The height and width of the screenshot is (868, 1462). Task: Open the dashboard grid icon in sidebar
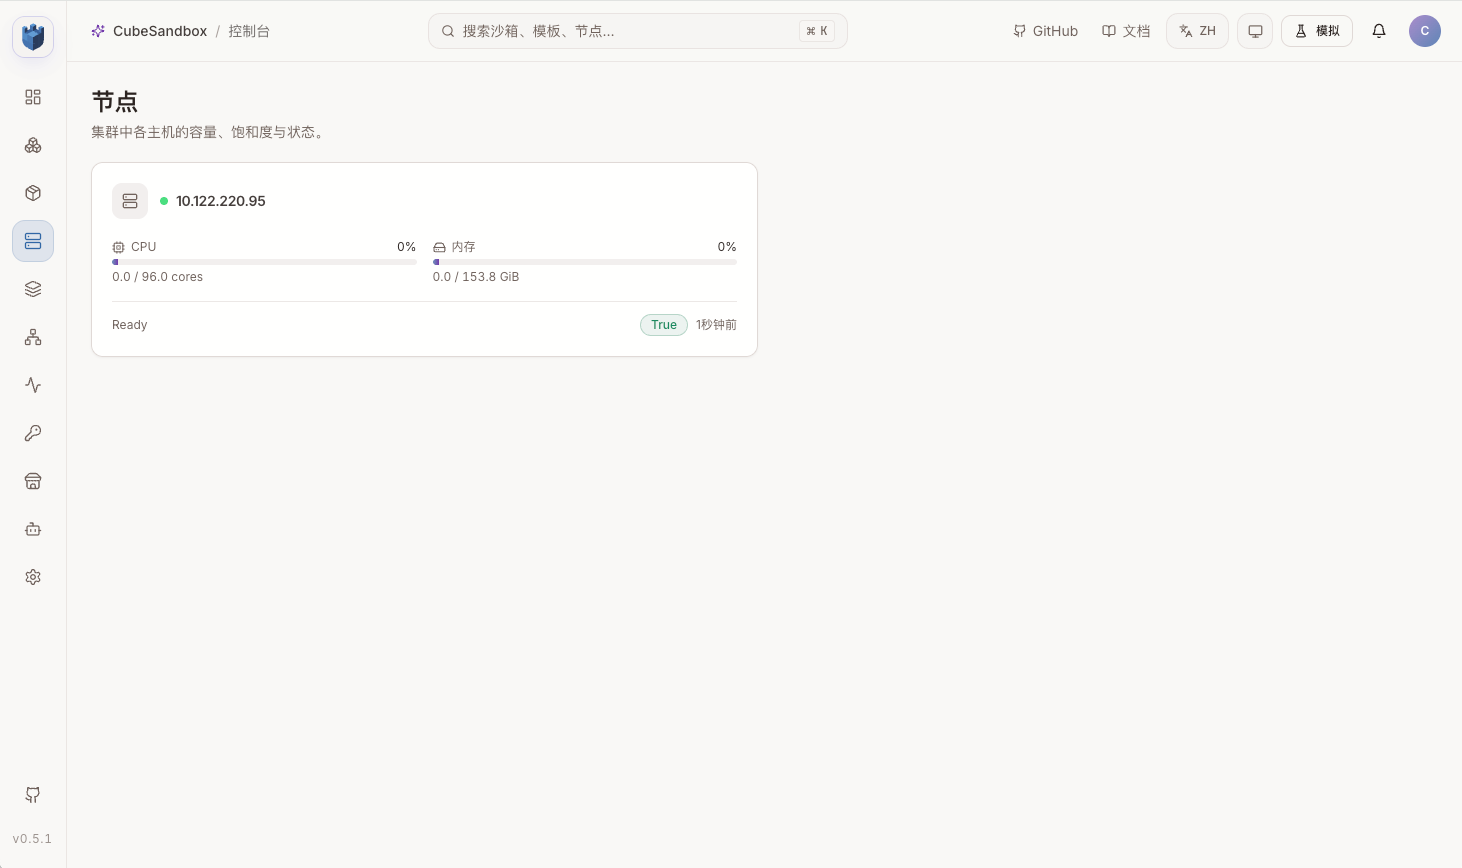point(33,97)
